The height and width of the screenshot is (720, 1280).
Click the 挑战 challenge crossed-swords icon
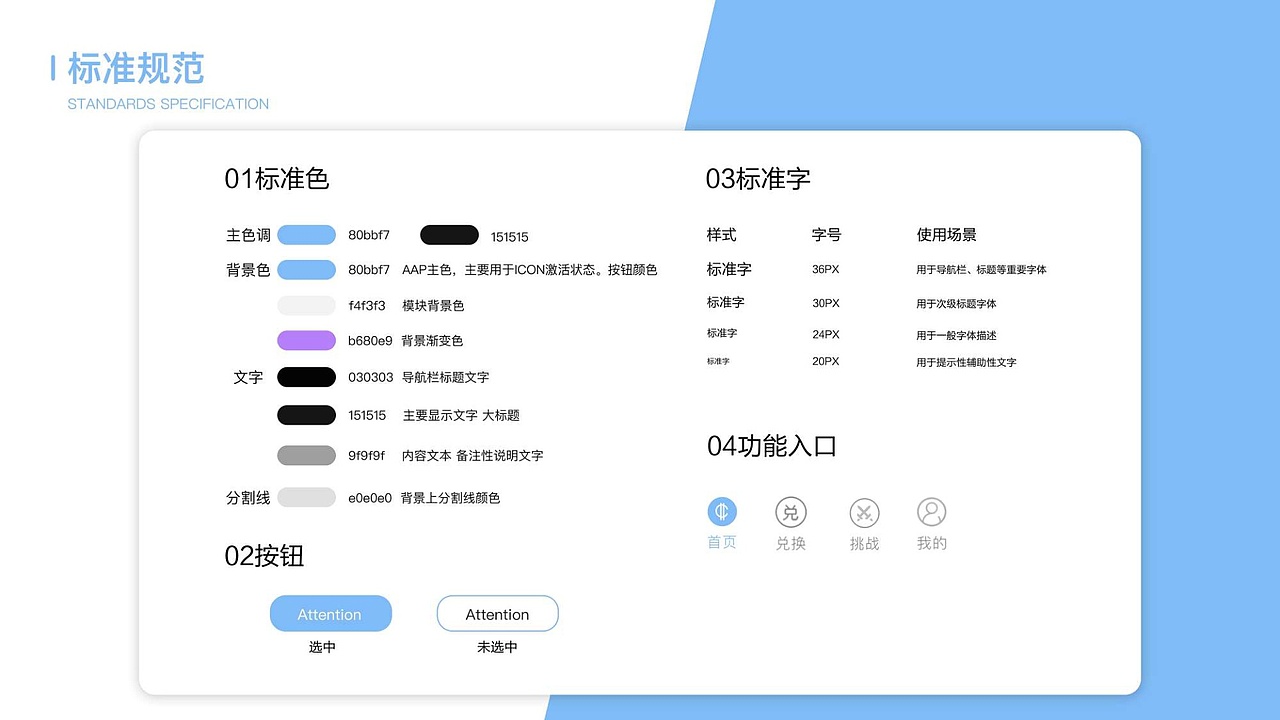coord(863,512)
